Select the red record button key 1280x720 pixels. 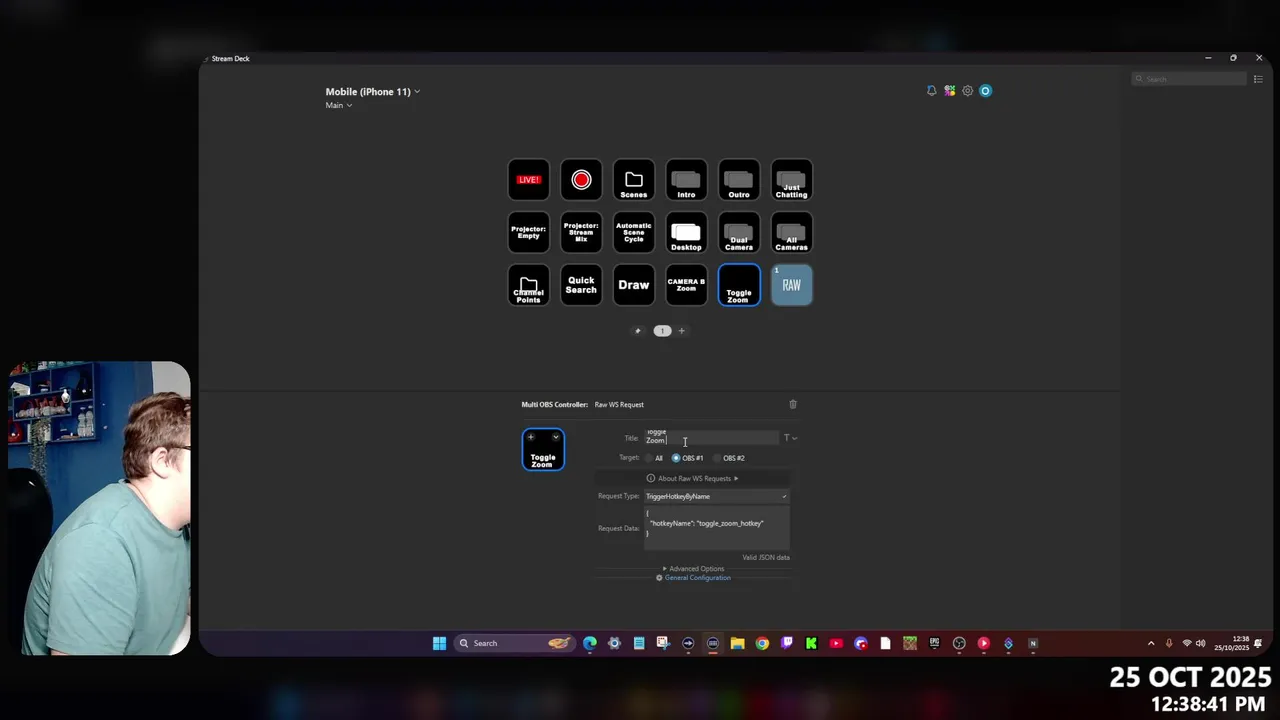pyautogui.click(x=581, y=180)
